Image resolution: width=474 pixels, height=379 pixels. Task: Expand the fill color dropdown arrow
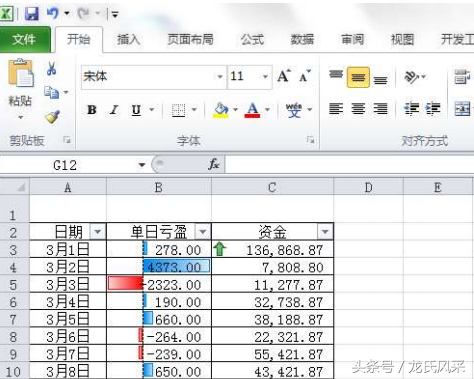click(x=235, y=109)
